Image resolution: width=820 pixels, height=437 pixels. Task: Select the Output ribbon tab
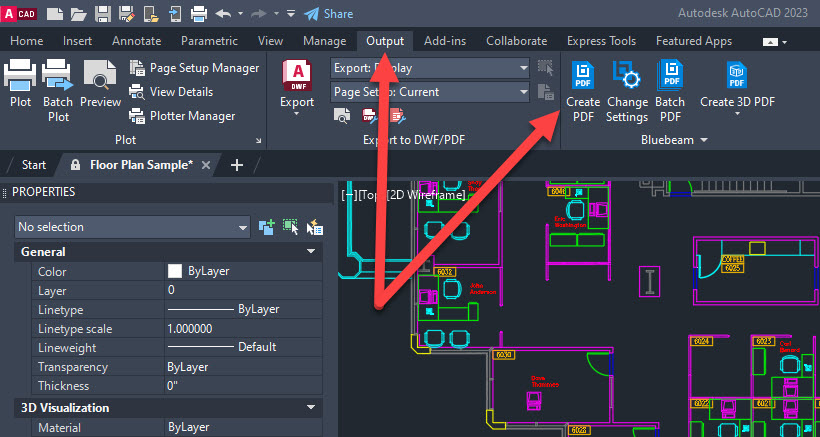(385, 41)
